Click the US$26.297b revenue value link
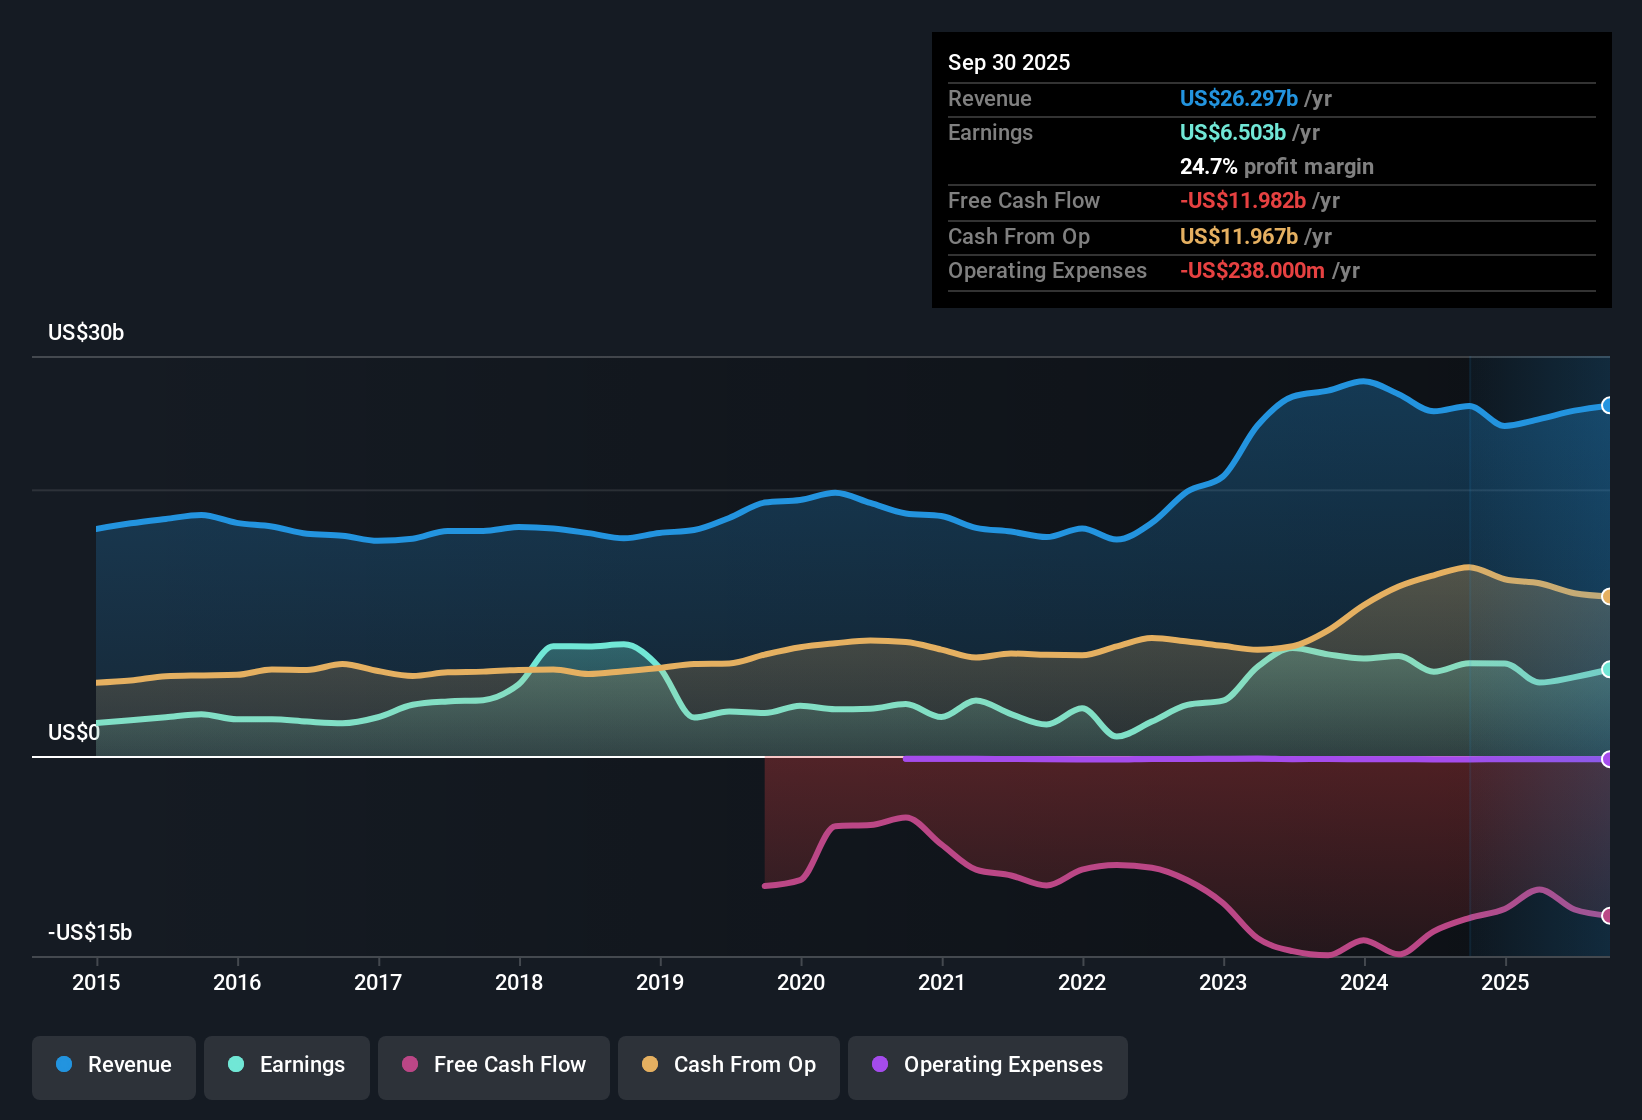This screenshot has width=1642, height=1120. [1239, 98]
